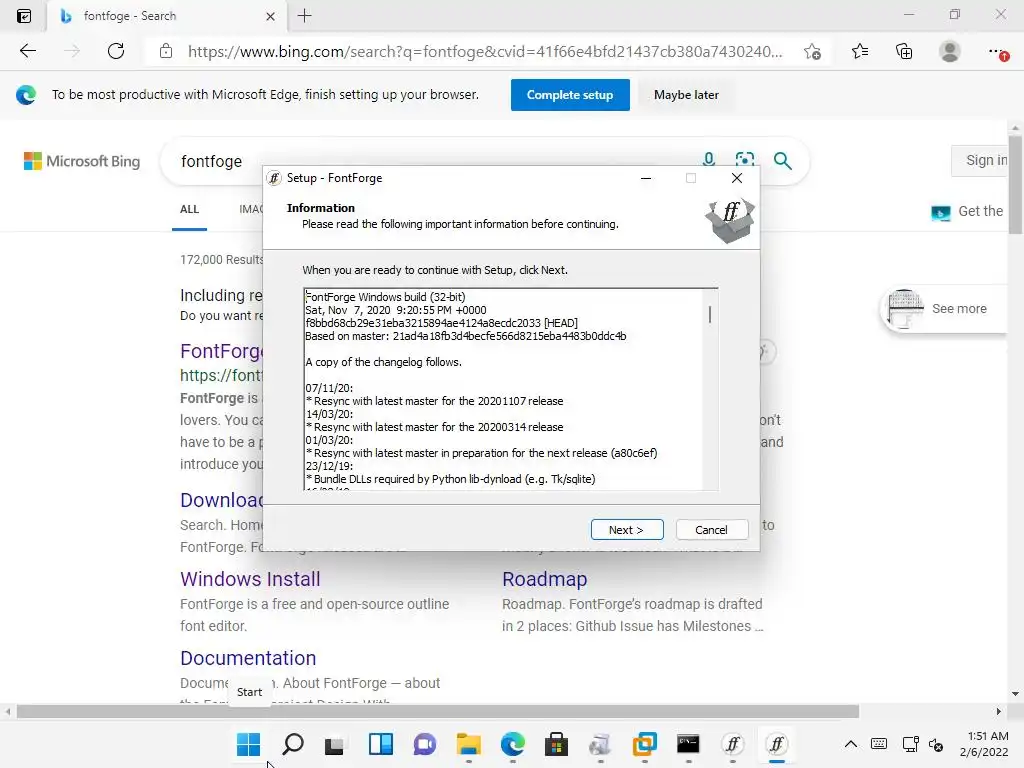This screenshot has width=1024, height=768.
Task: Open the Collections icon in Edge
Action: [904, 51]
